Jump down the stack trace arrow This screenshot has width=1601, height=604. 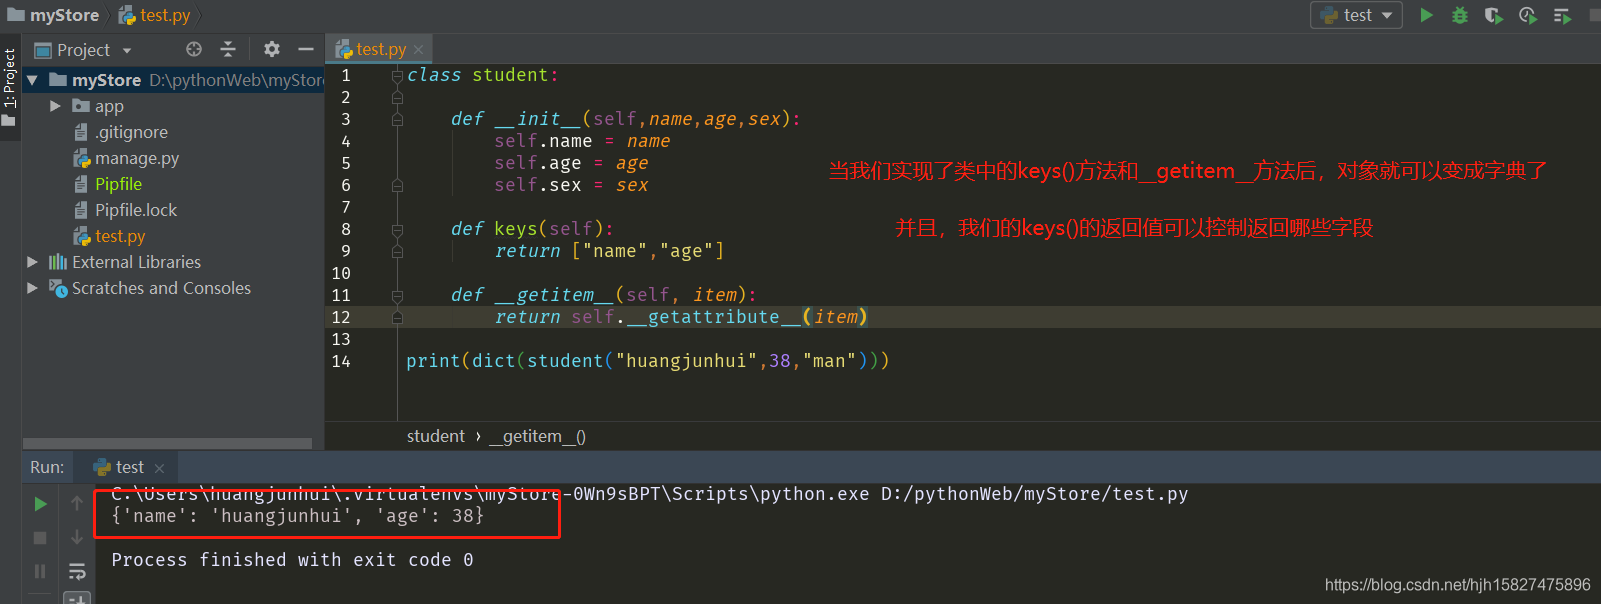77,538
